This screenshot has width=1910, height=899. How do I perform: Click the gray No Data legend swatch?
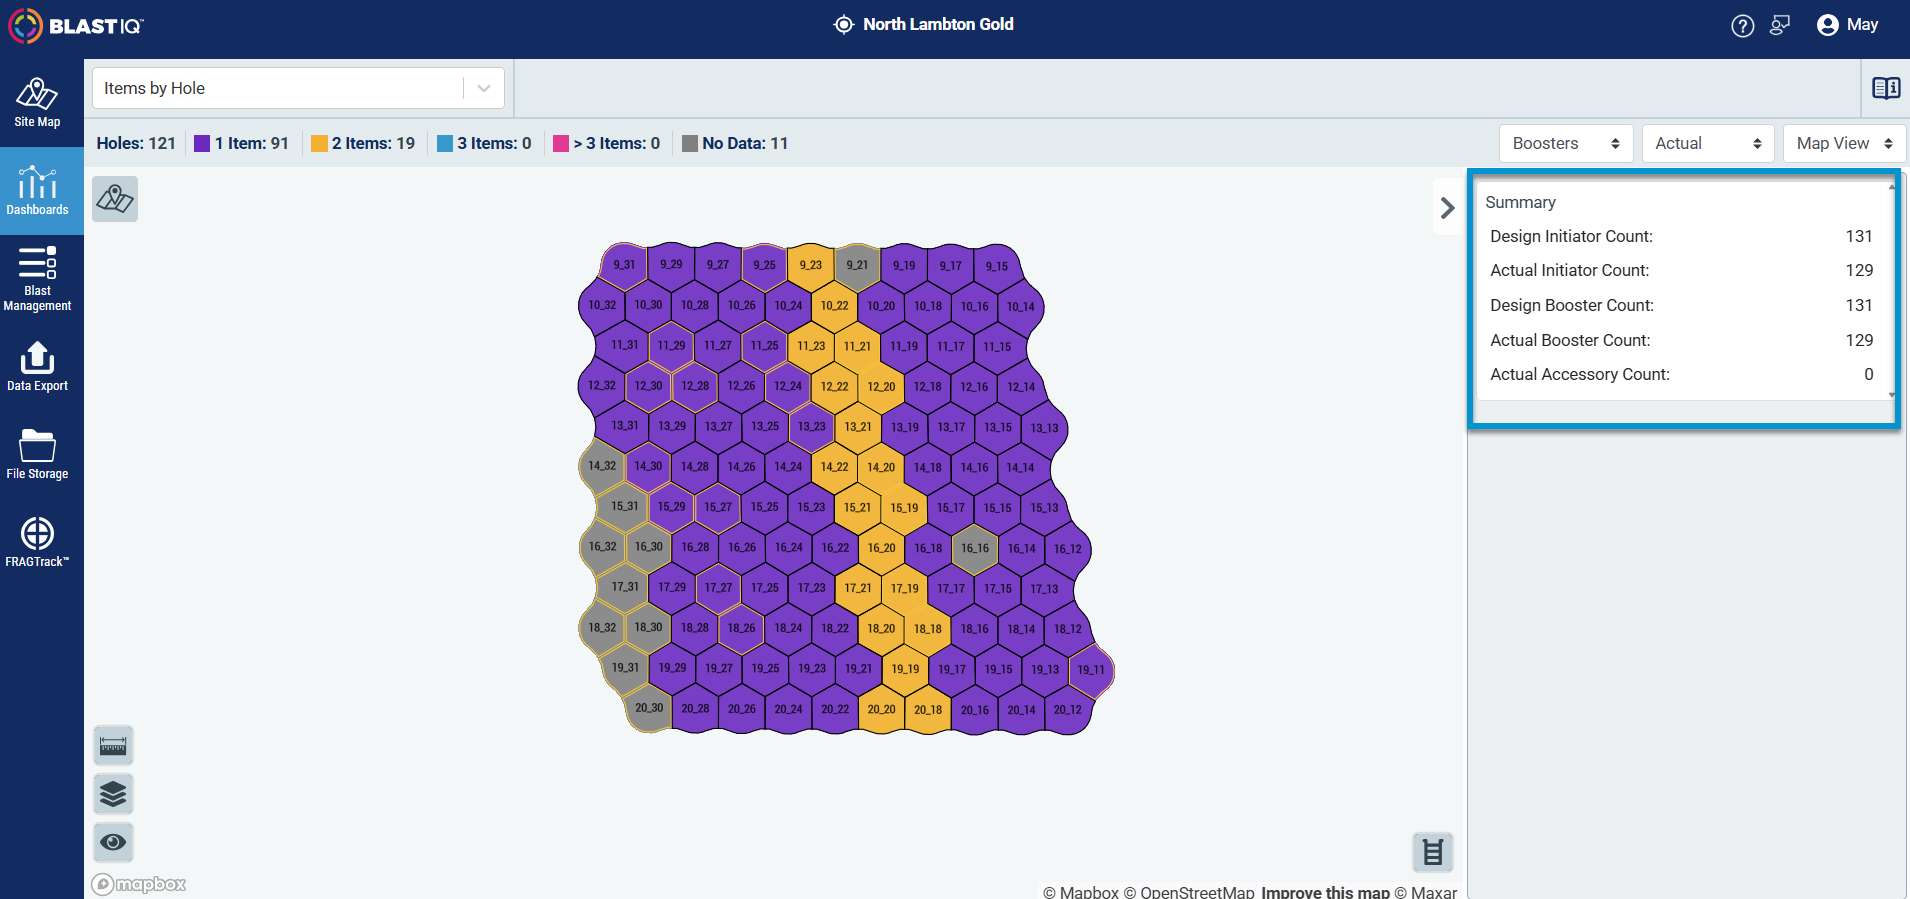point(689,144)
